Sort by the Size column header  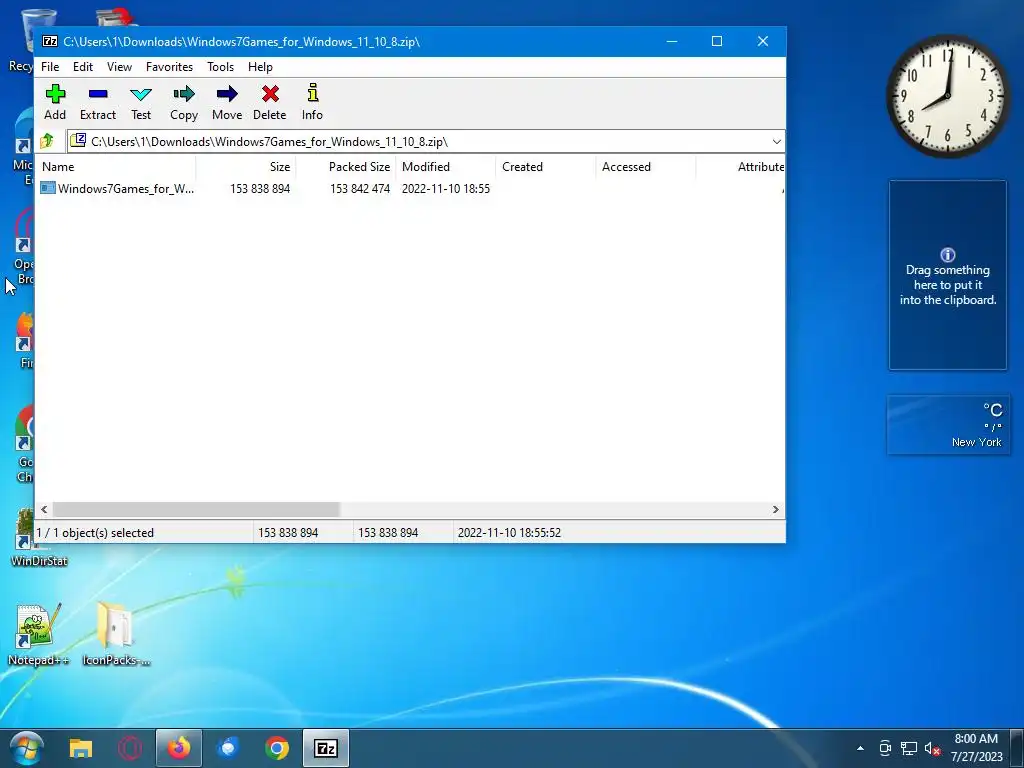point(246,167)
